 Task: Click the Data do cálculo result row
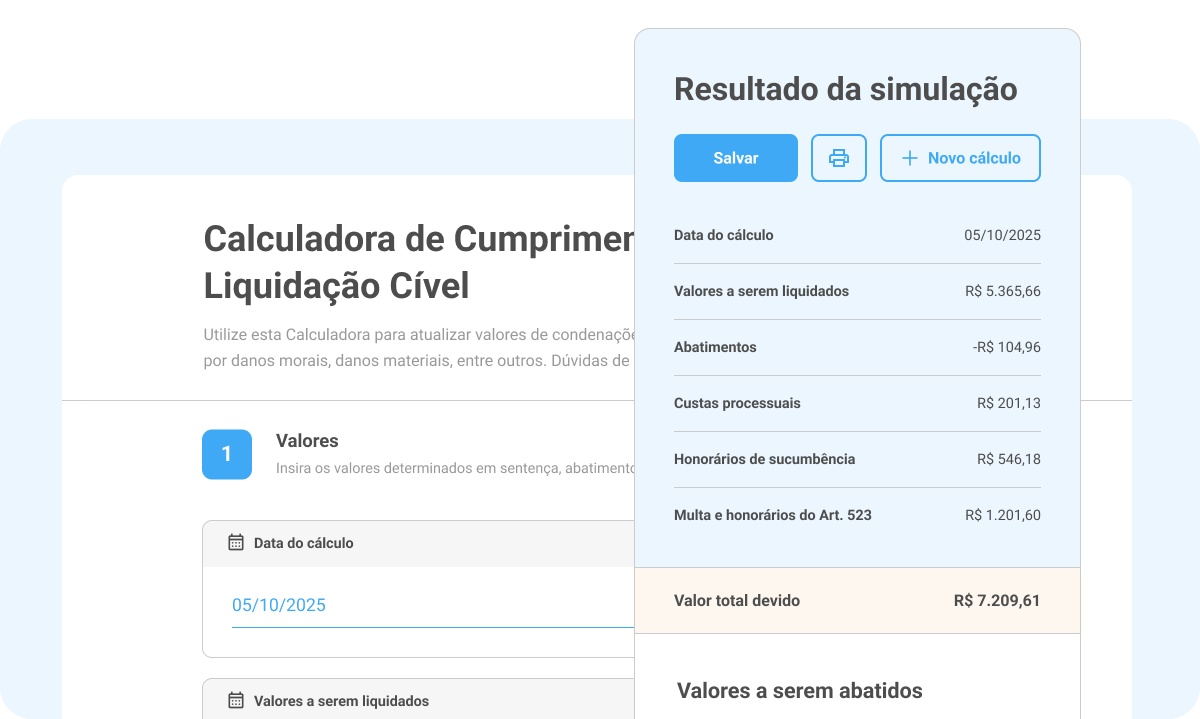857,235
